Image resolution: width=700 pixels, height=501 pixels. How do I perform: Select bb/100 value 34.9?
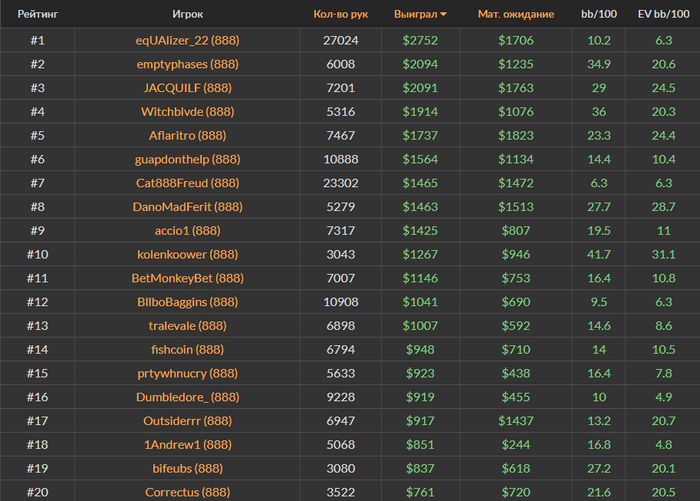(599, 64)
